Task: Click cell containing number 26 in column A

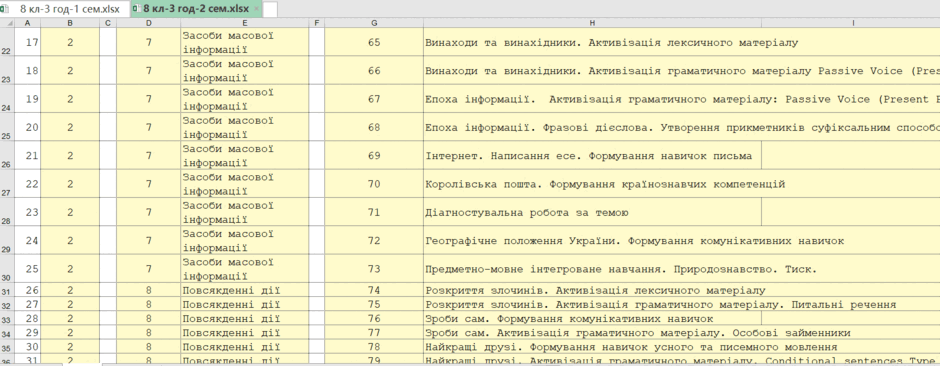Action: (29, 290)
